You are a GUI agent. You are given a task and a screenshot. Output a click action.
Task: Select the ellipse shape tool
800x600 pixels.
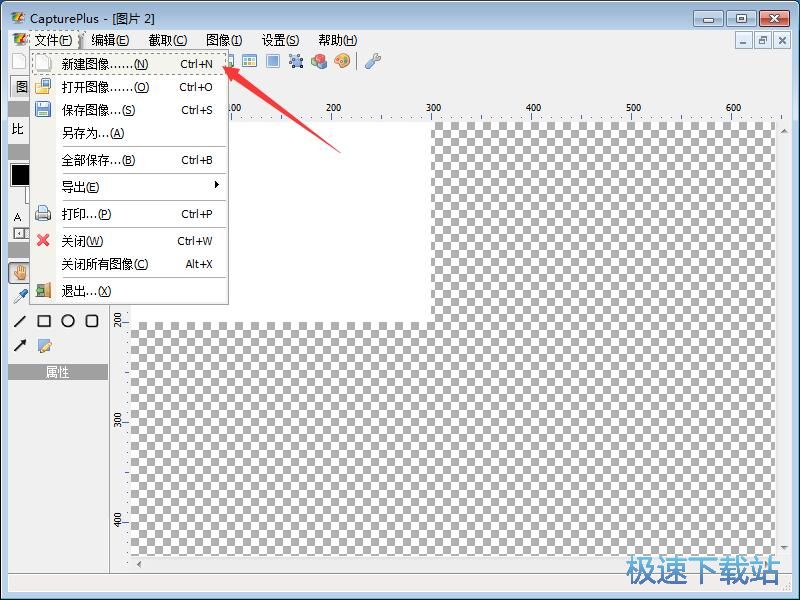68,321
